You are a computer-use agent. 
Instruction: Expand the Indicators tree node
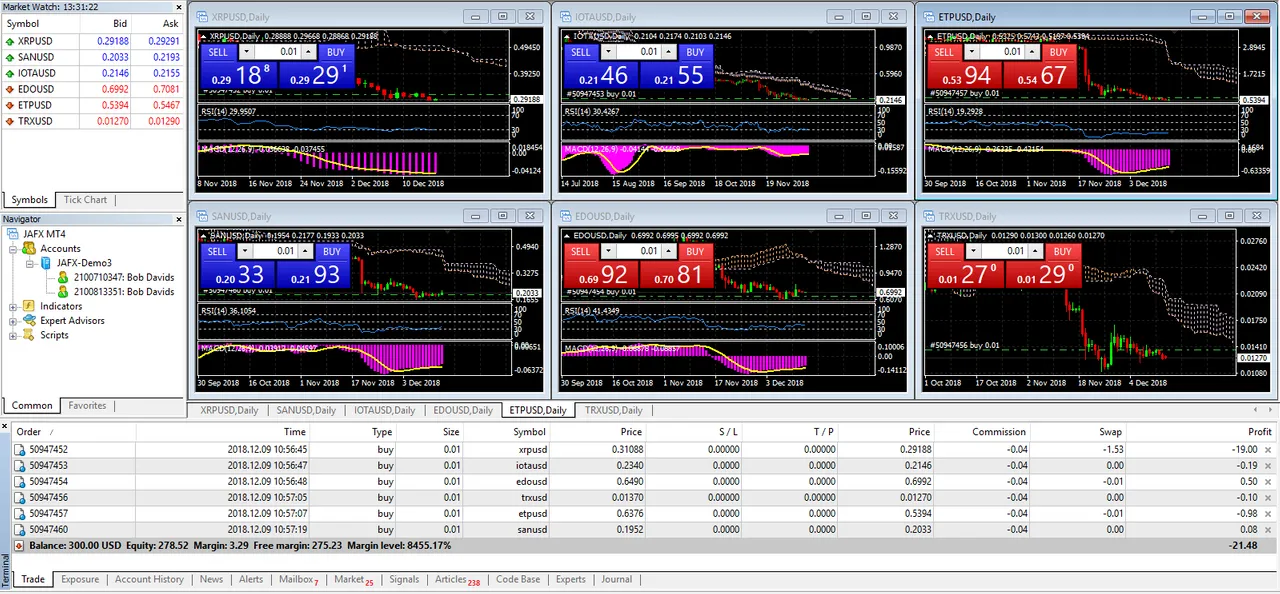click(x=14, y=307)
